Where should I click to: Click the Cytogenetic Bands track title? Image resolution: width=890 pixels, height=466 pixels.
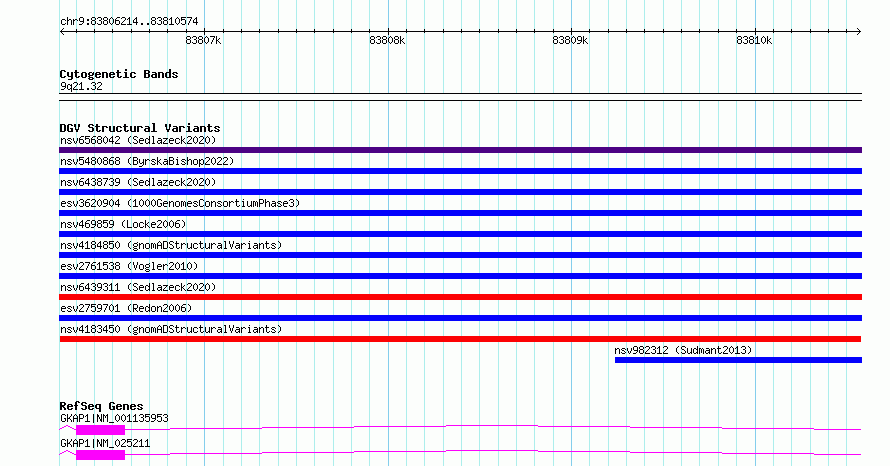[x=119, y=74]
